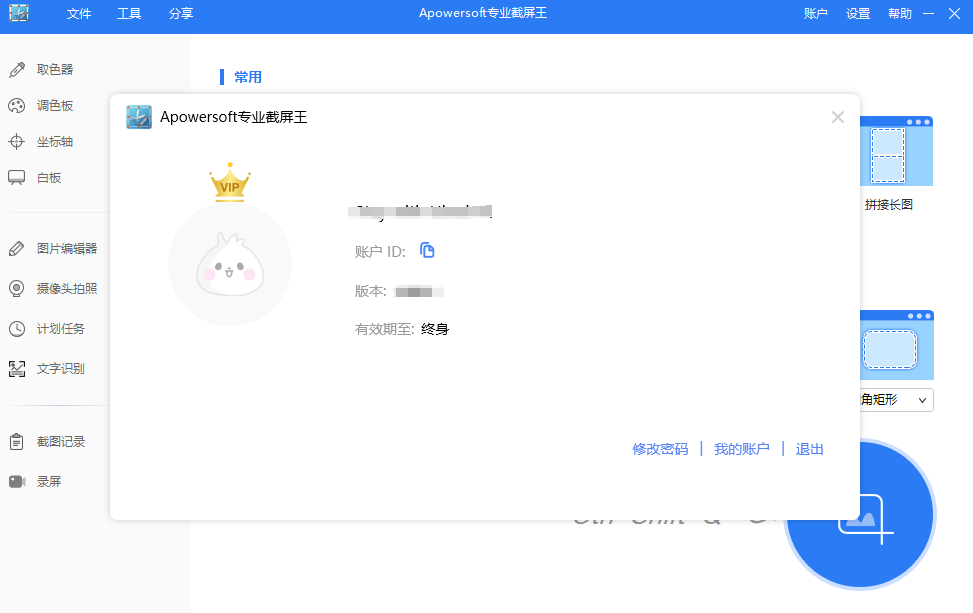
Task: Close the account info dialog
Action: [838, 117]
